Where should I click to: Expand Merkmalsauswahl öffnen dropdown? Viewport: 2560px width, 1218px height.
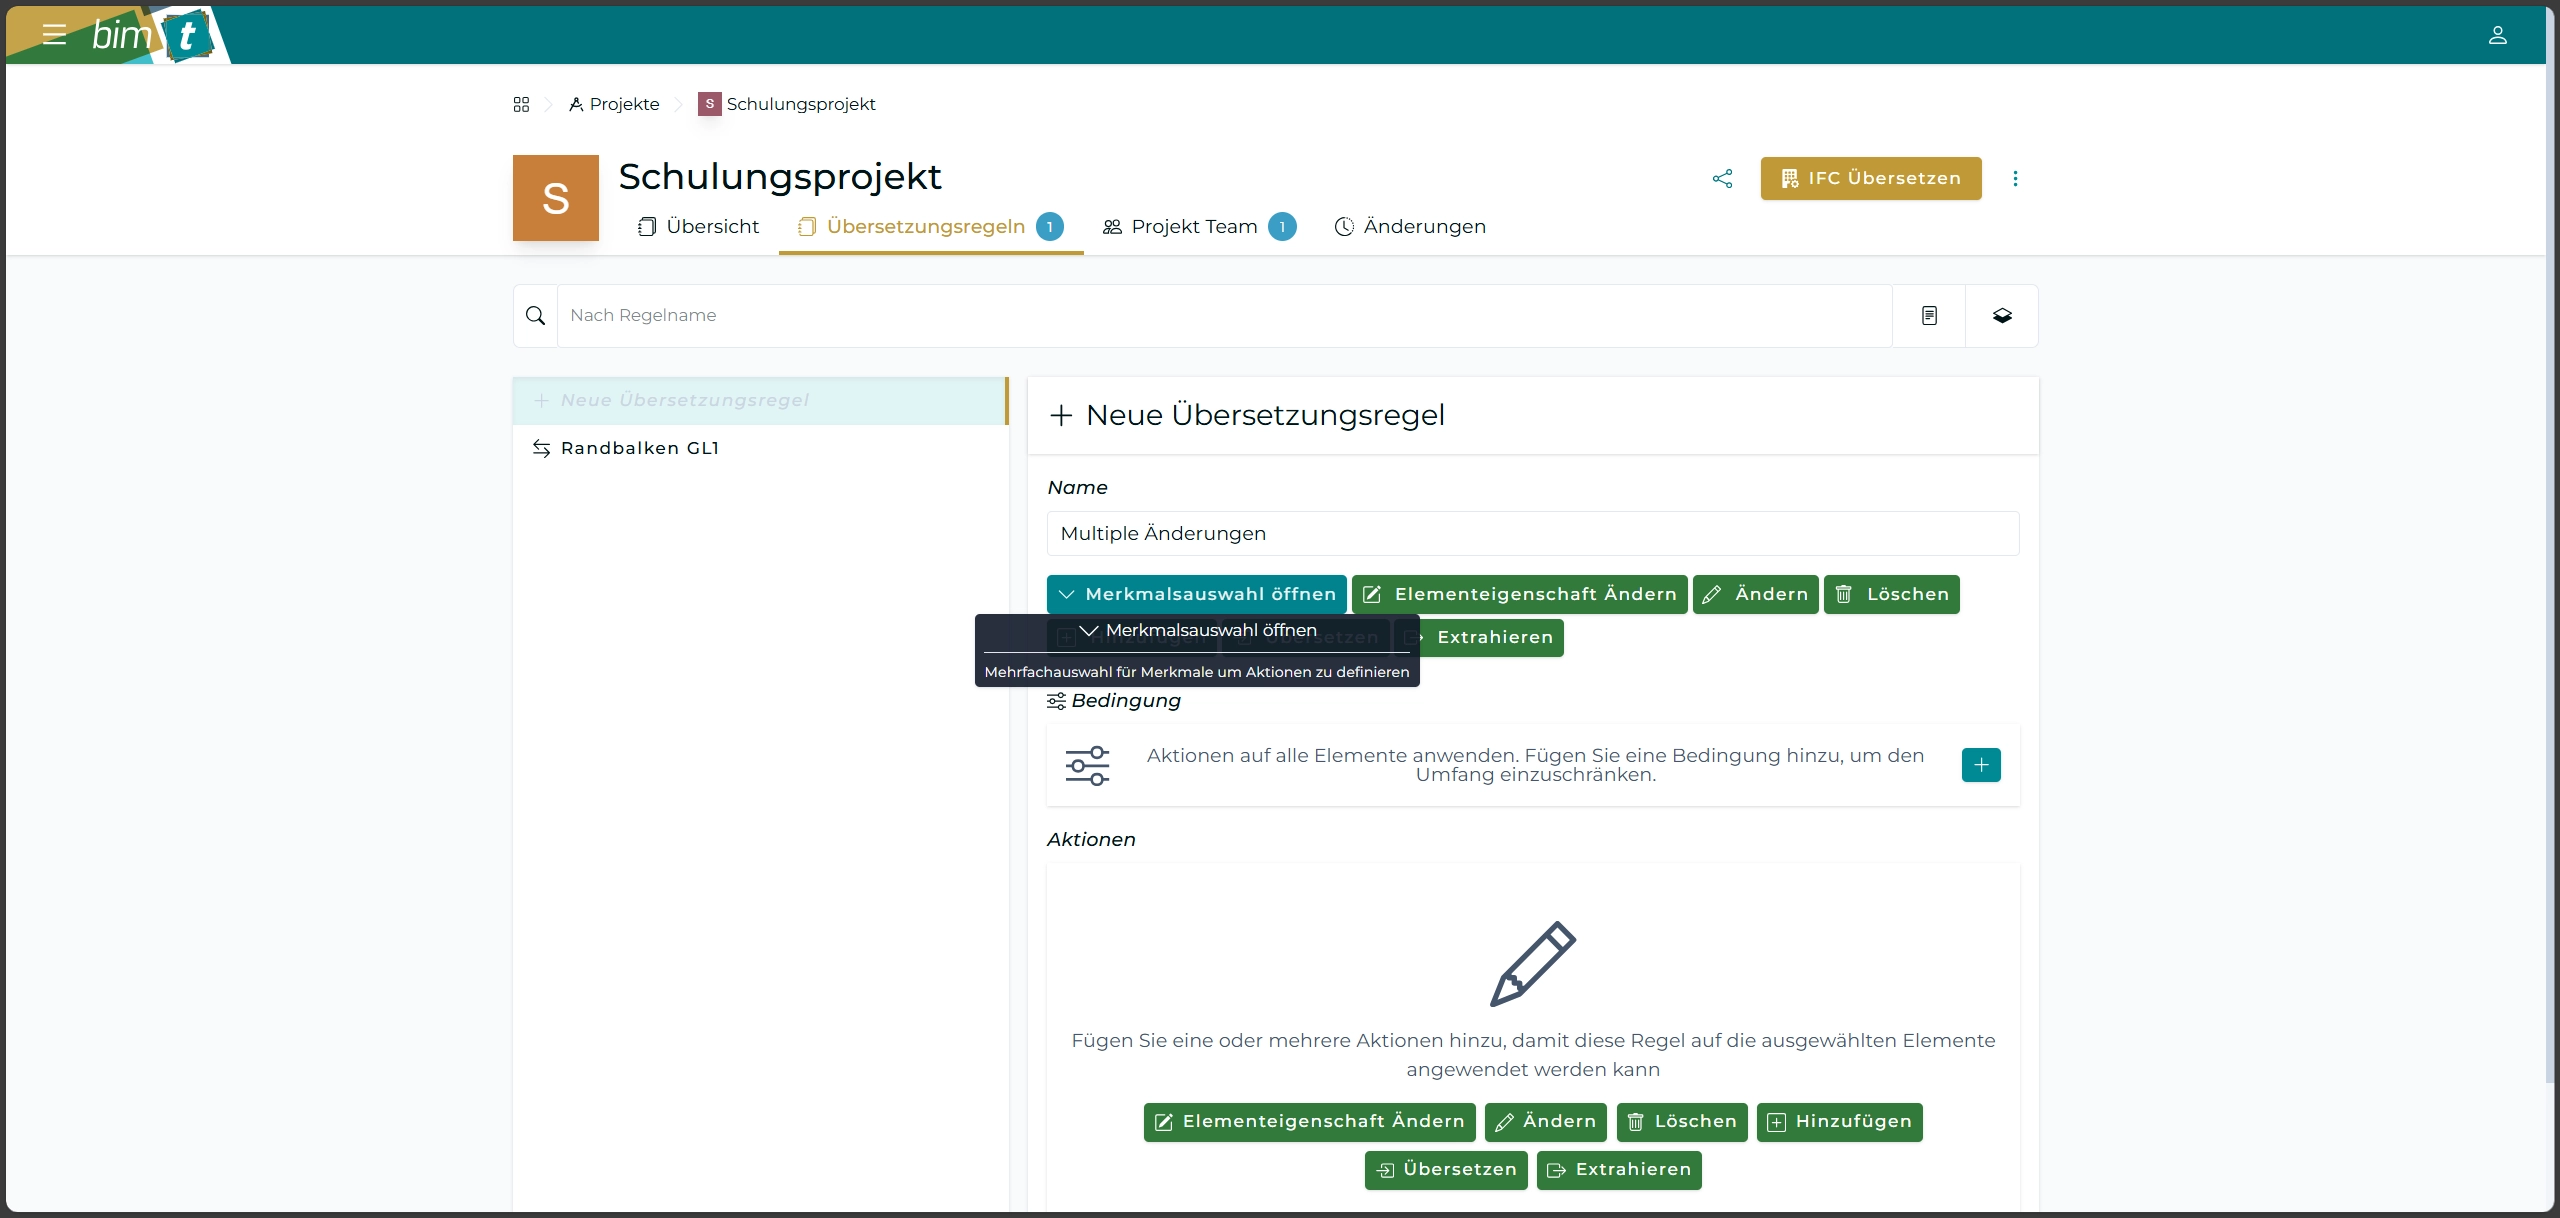pyautogui.click(x=1196, y=594)
